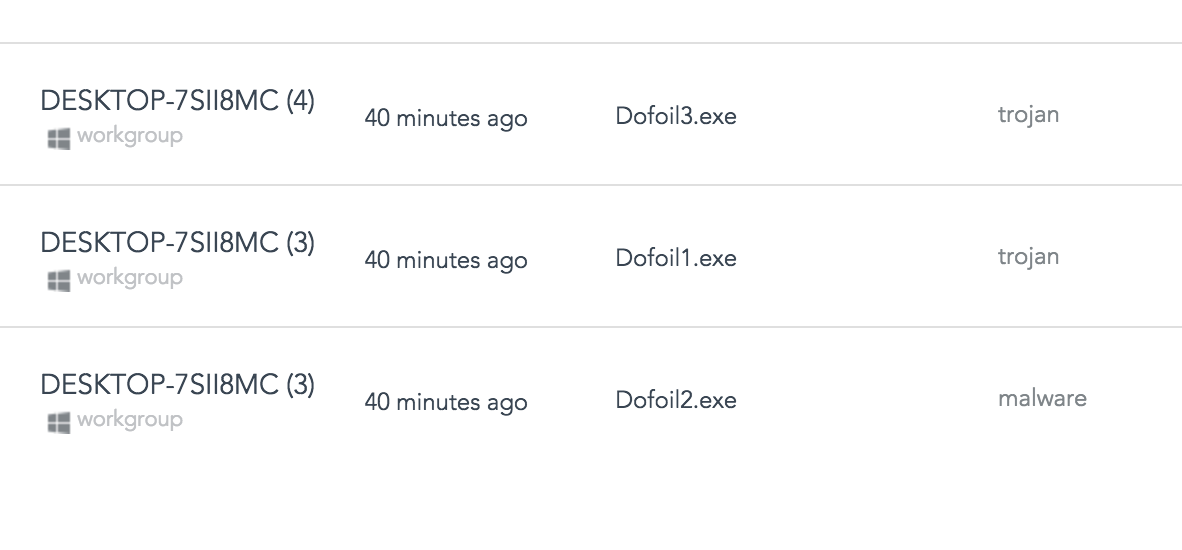Open the Dofoil2.exe file name

[676, 400]
